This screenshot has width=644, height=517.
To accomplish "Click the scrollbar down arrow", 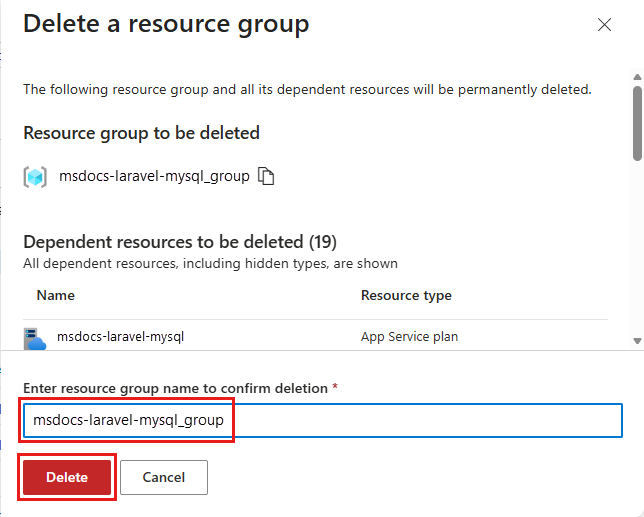I will 637,341.
